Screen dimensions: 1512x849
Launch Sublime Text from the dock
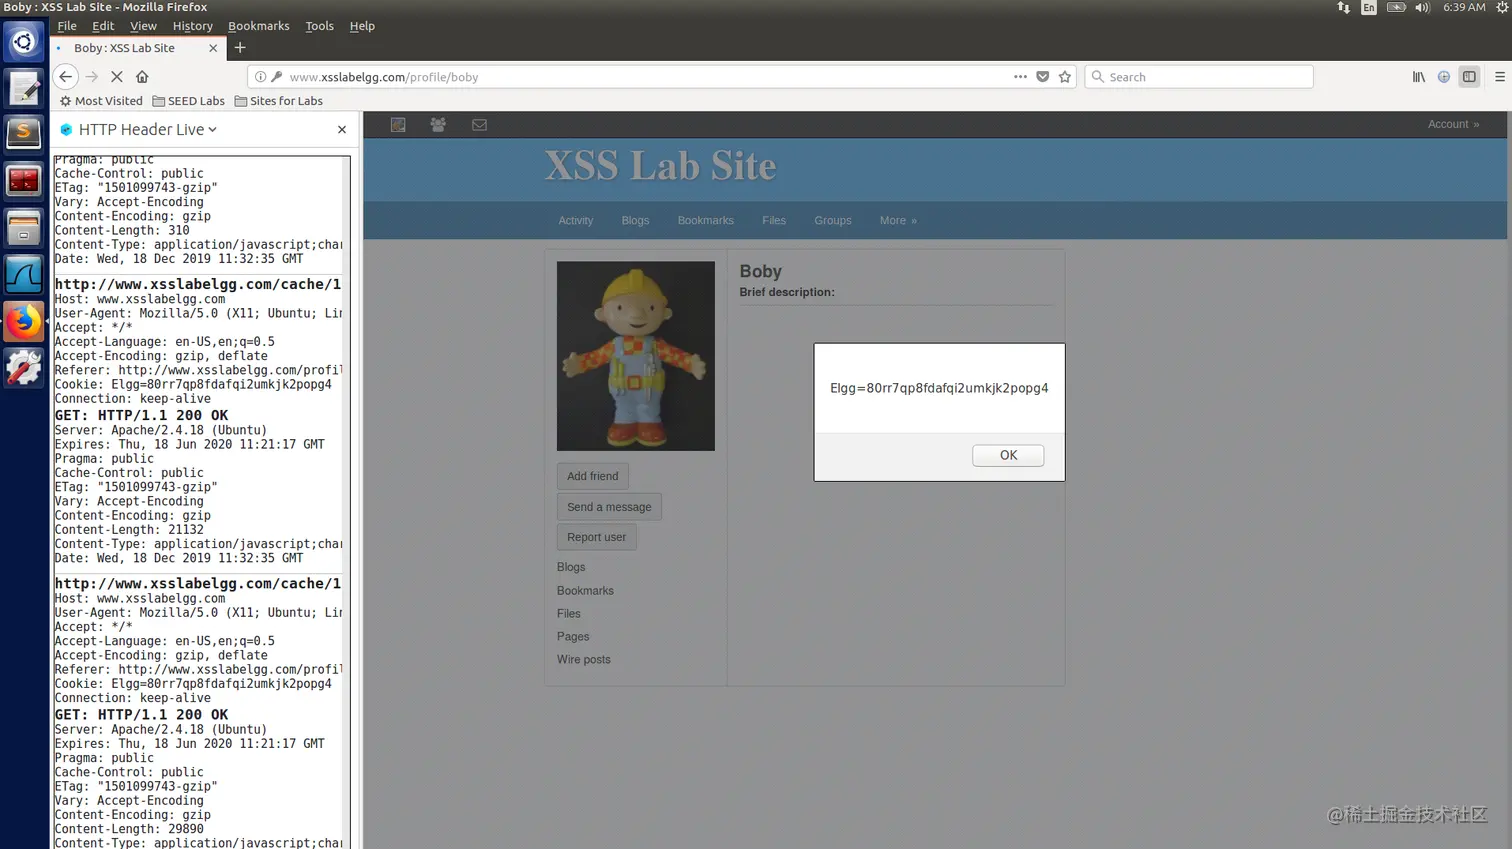pyautogui.click(x=23, y=134)
